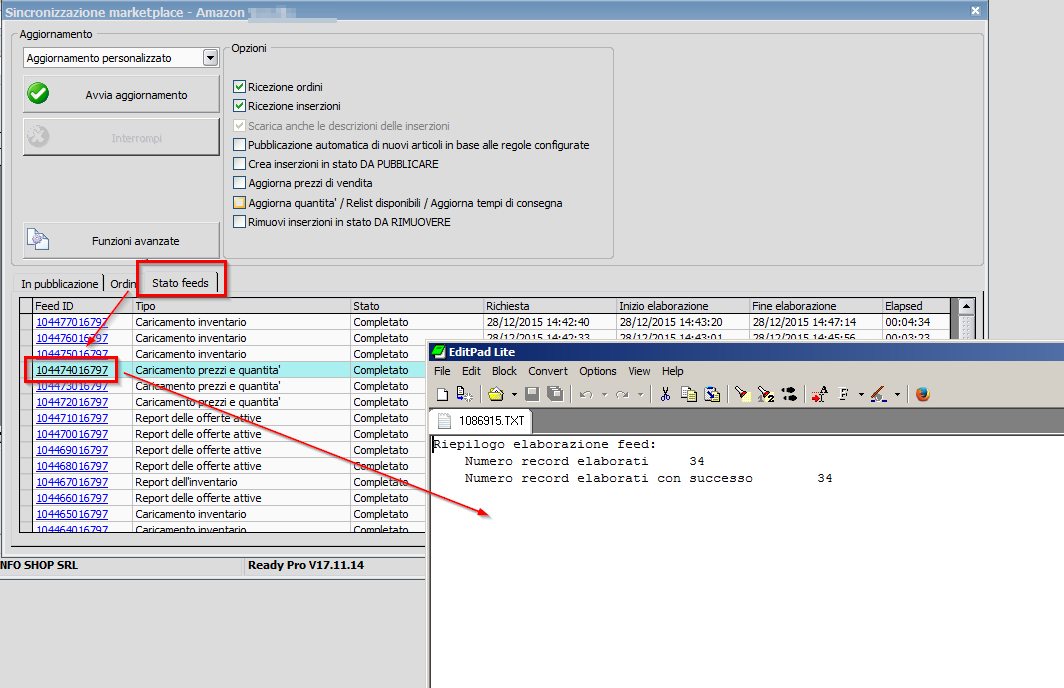This screenshot has width=1064, height=688.
Task: Click the Feed ID column header
Action: (82, 306)
